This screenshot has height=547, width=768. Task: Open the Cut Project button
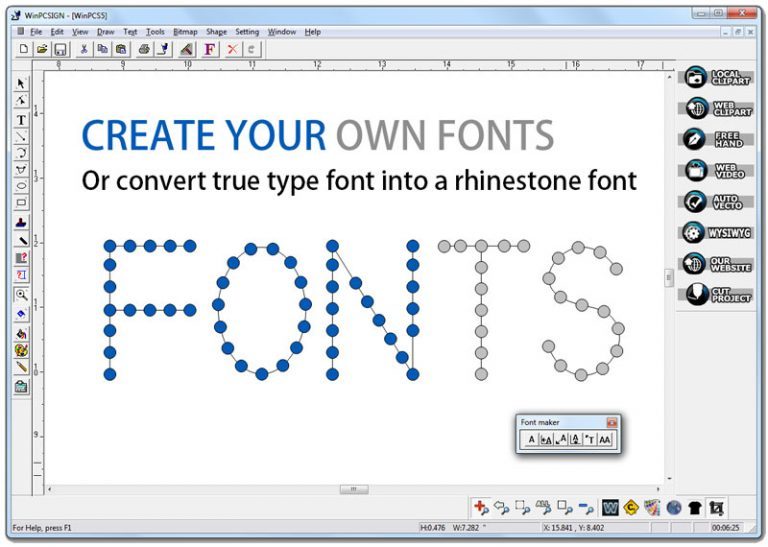click(x=716, y=294)
